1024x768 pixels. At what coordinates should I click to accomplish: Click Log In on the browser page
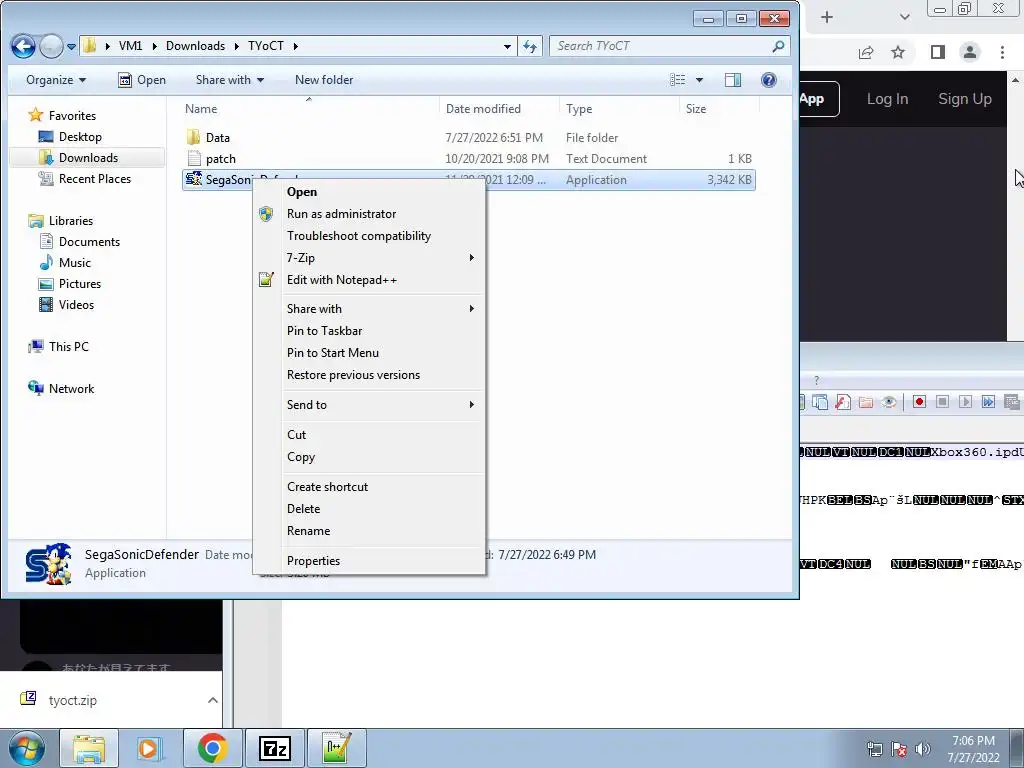[887, 99]
